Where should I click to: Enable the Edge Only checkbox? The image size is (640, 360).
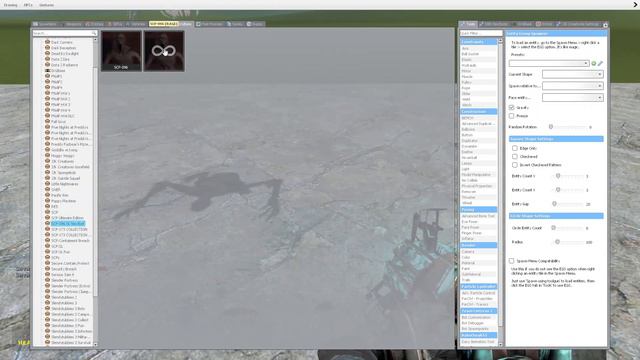515,148
